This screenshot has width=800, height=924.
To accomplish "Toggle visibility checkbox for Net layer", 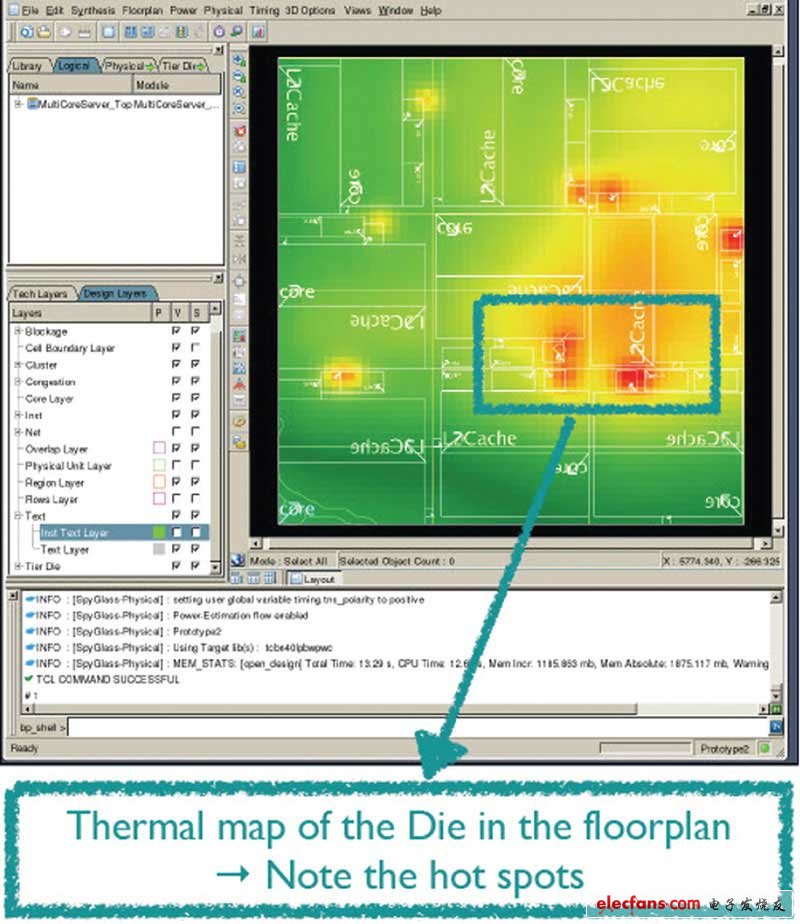I will (x=177, y=432).
